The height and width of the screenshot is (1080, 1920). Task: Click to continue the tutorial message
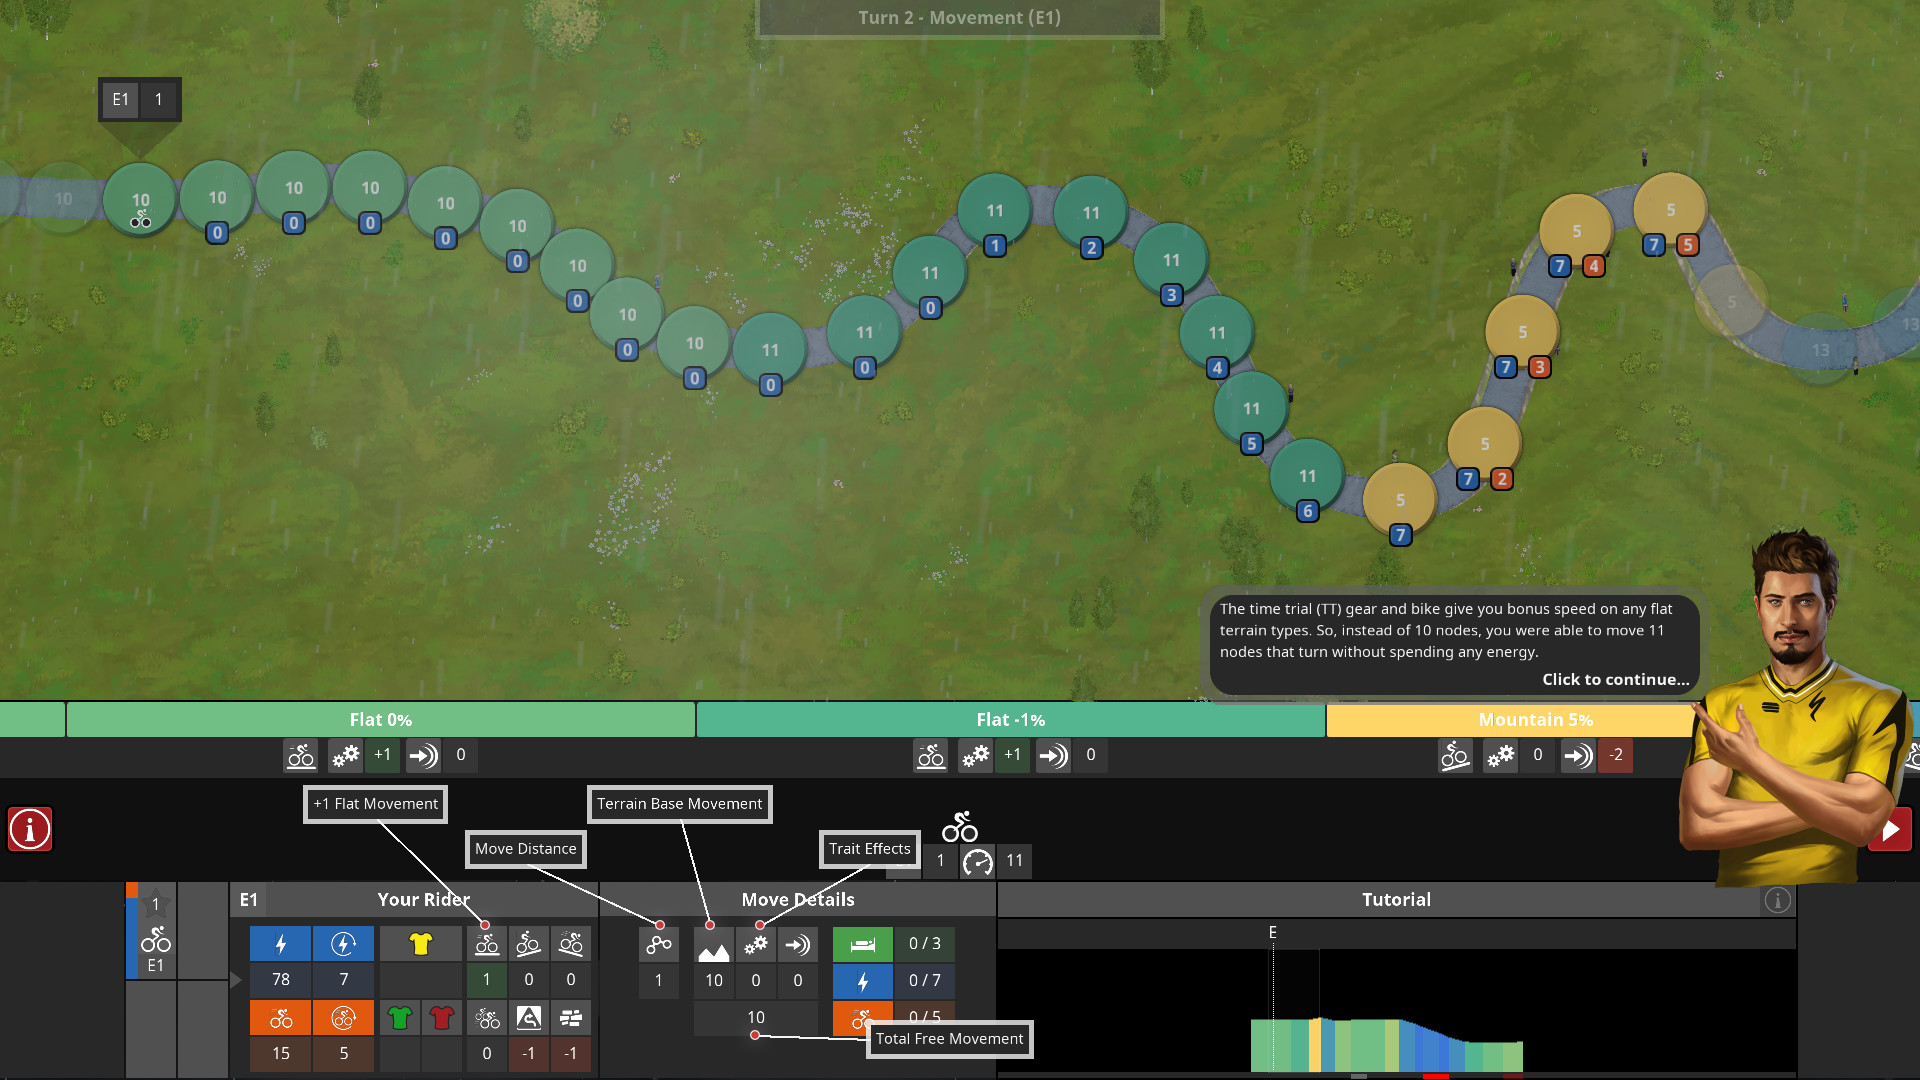pyautogui.click(x=1615, y=679)
